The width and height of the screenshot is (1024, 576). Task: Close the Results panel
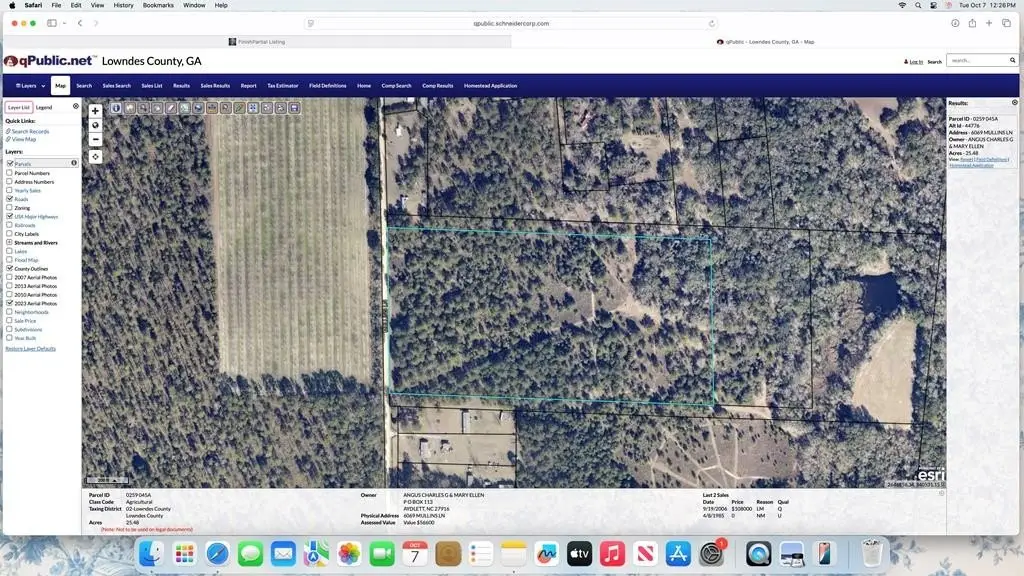1015,103
